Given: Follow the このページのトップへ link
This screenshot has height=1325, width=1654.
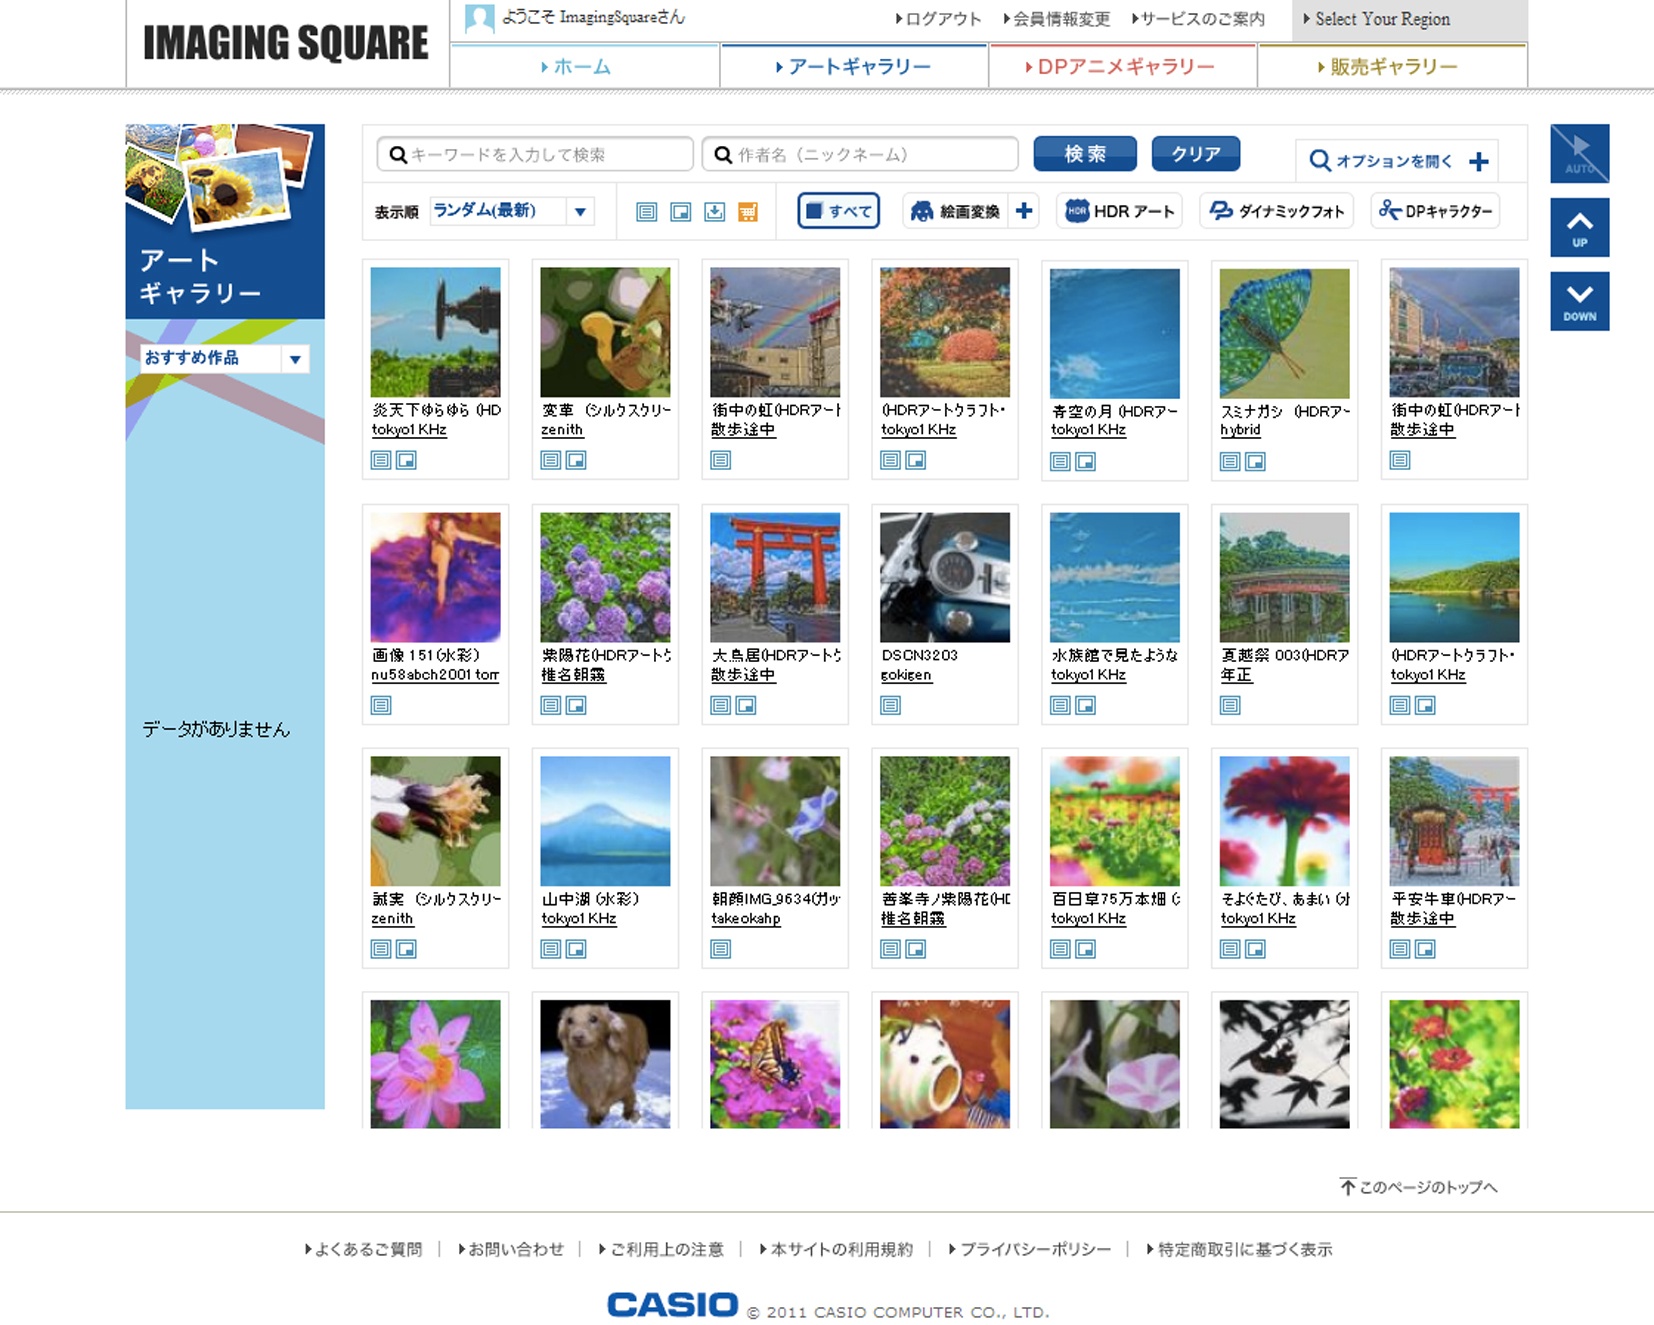Looking at the screenshot, I should point(1419,1187).
